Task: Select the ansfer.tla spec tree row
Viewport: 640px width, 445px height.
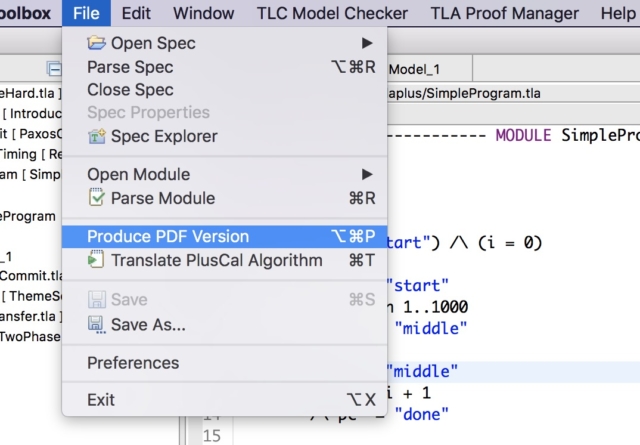Action: pos(31,316)
